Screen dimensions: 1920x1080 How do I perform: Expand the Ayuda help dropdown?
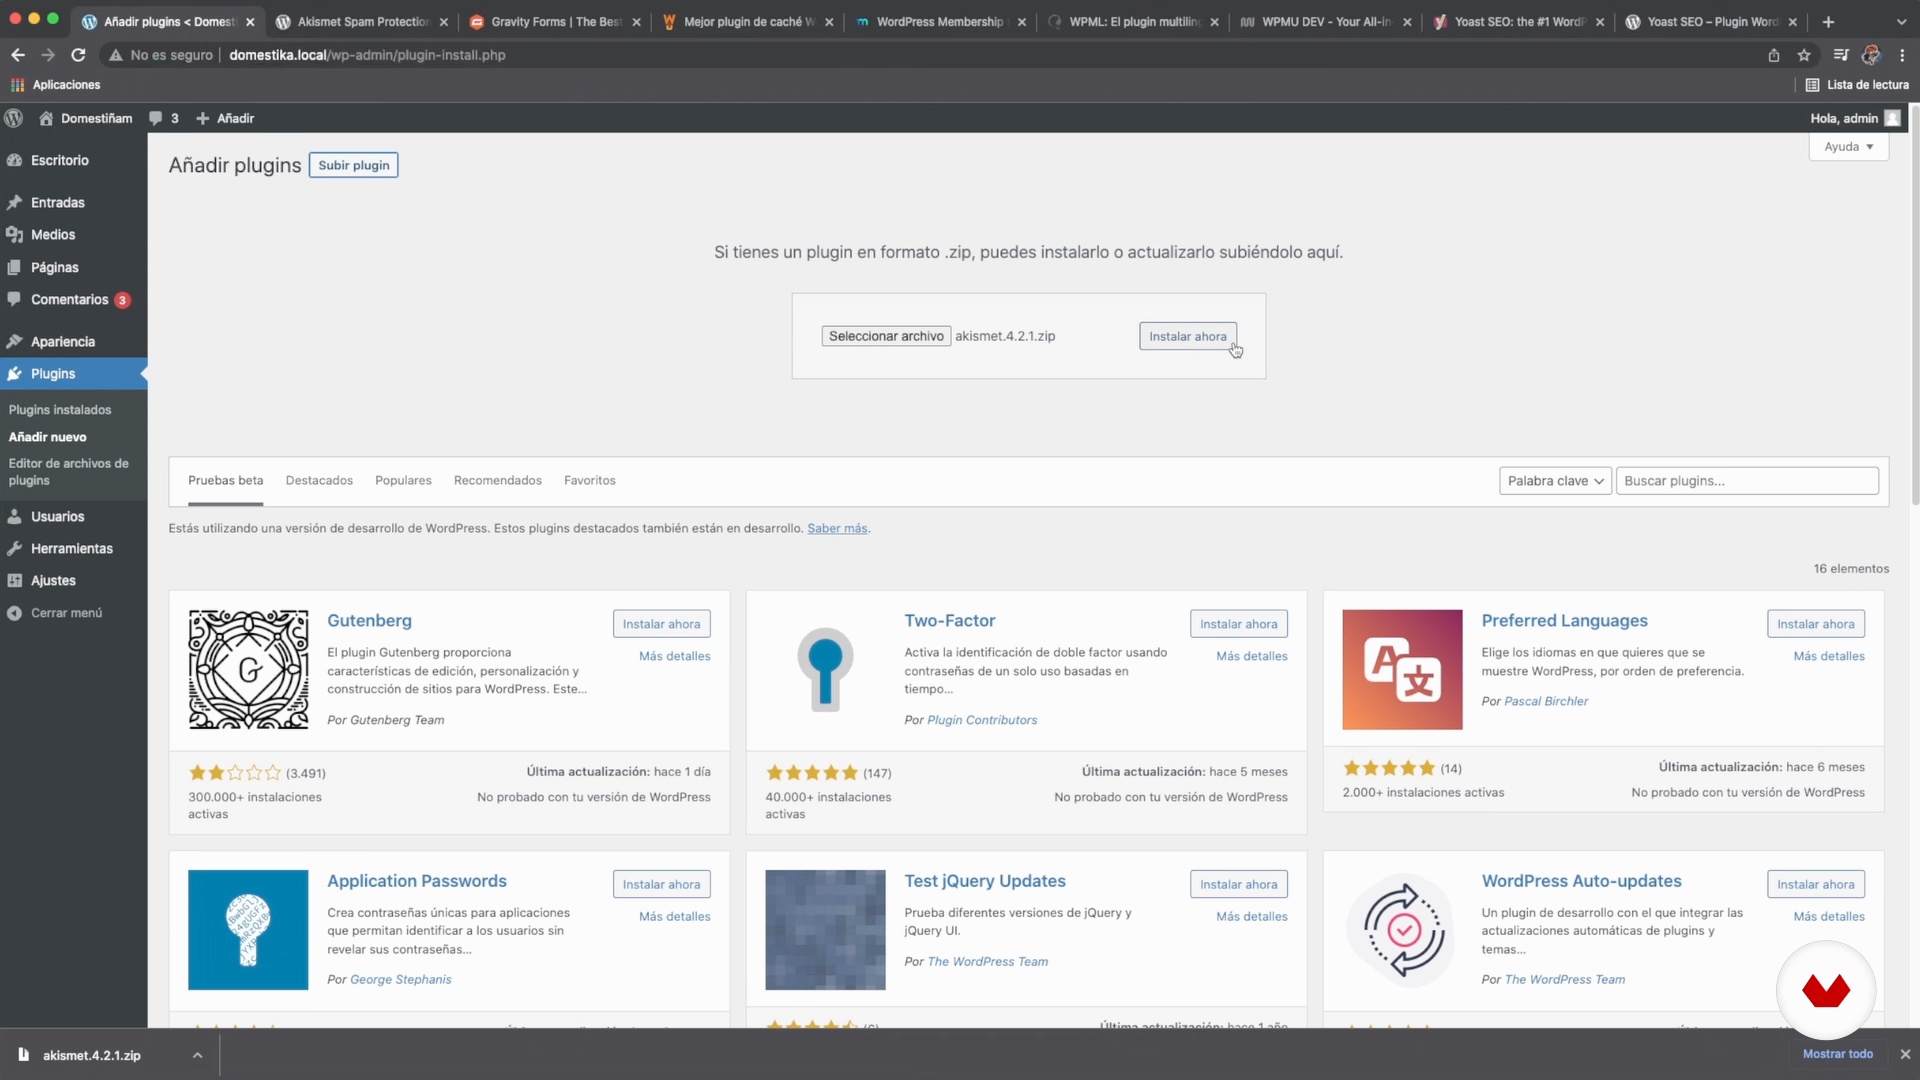coord(1848,147)
